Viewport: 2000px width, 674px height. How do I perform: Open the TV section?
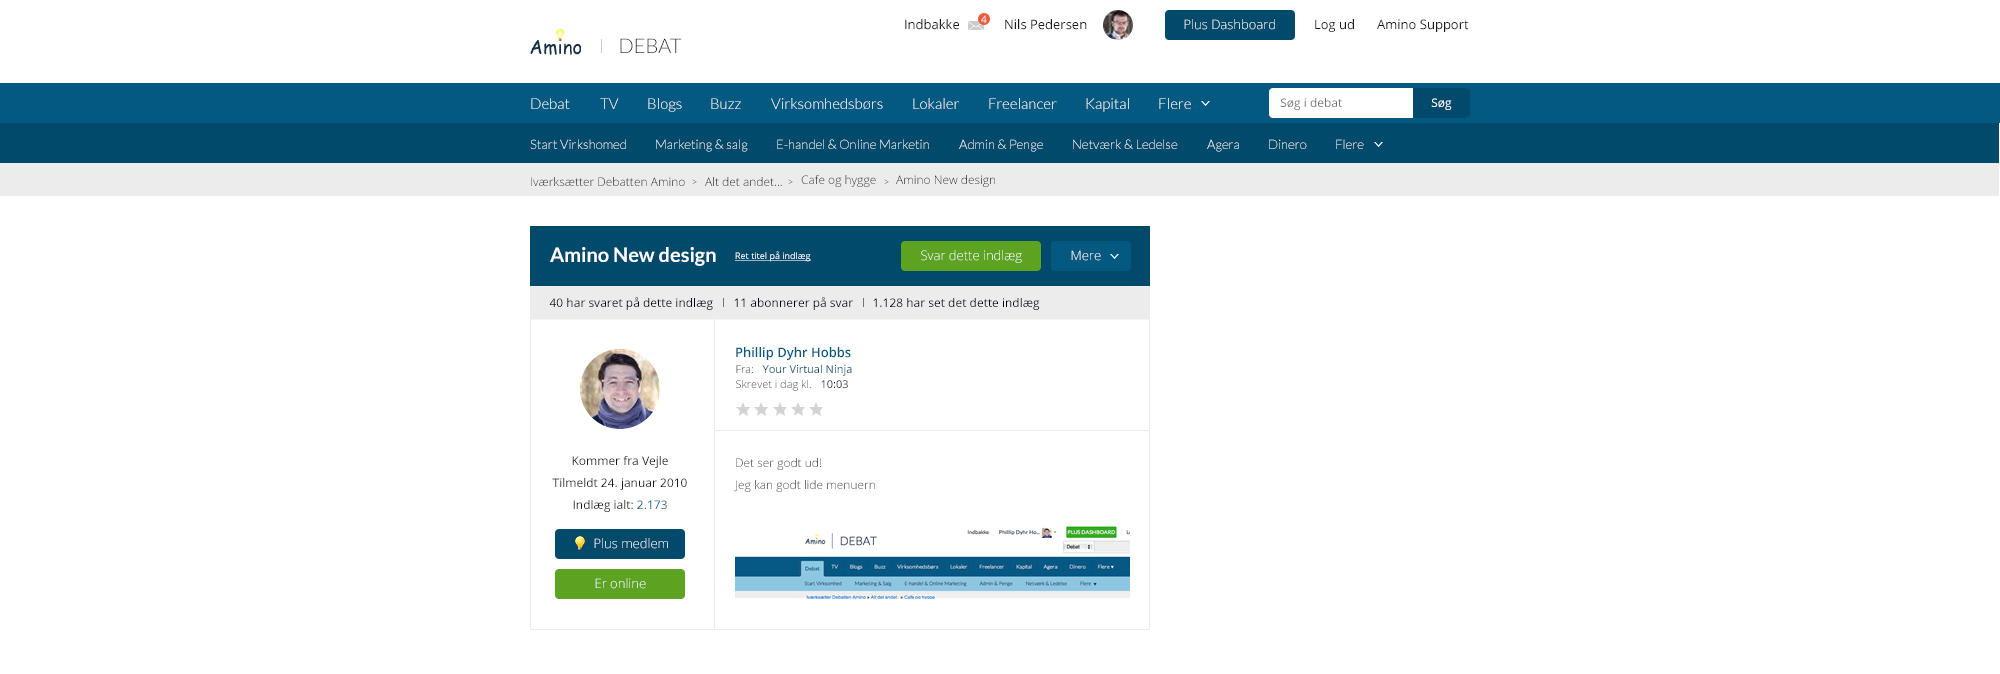[x=609, y=104]
